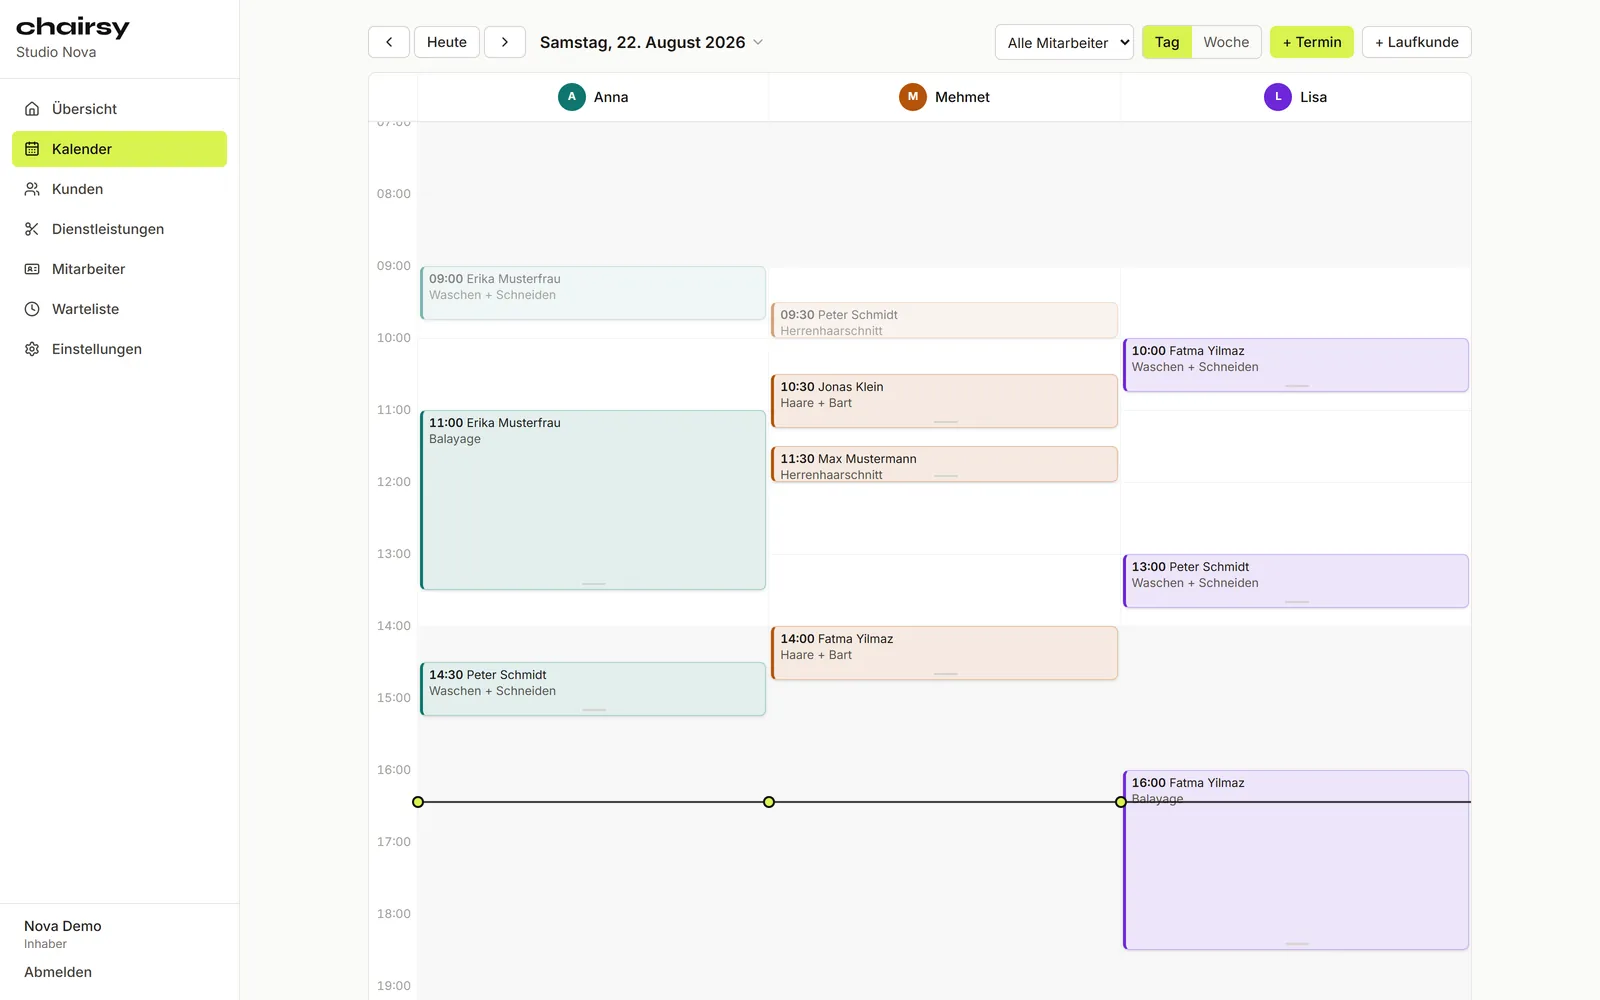This screenshot has width=1600, height=1000.
Task: Select the Dienstleistungen scissors icon
Action: [x=32, y=229]
